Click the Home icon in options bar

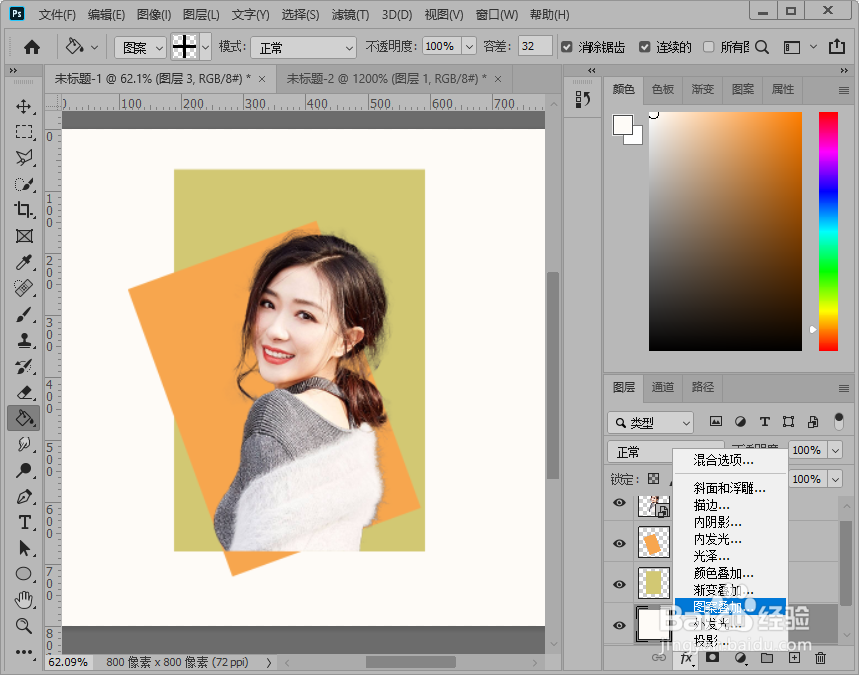click(x=32, y=47)
